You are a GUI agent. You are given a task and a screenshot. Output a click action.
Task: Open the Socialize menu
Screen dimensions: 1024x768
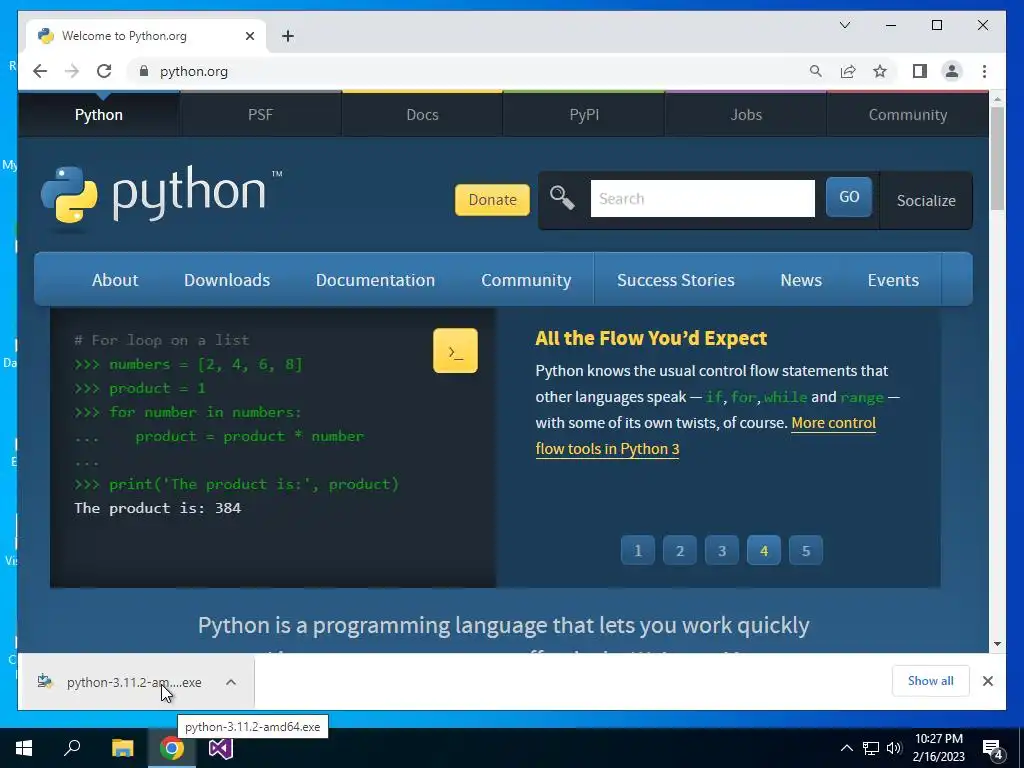click(926, 200)
